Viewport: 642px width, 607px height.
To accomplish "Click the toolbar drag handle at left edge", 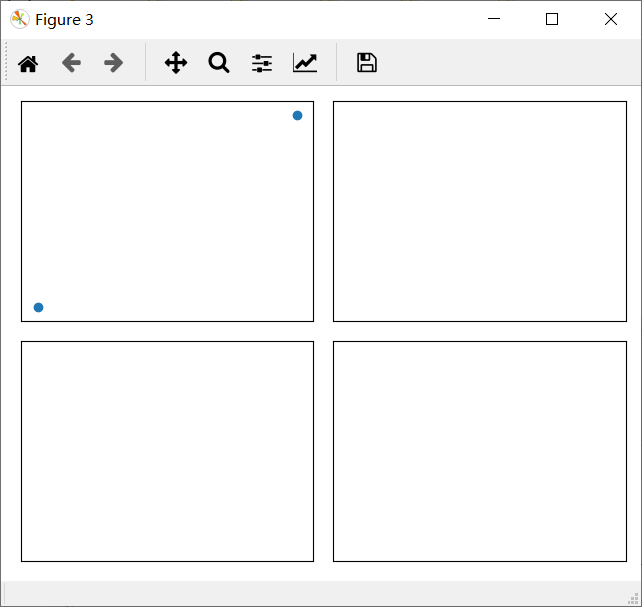I will [x=6, y=63].
